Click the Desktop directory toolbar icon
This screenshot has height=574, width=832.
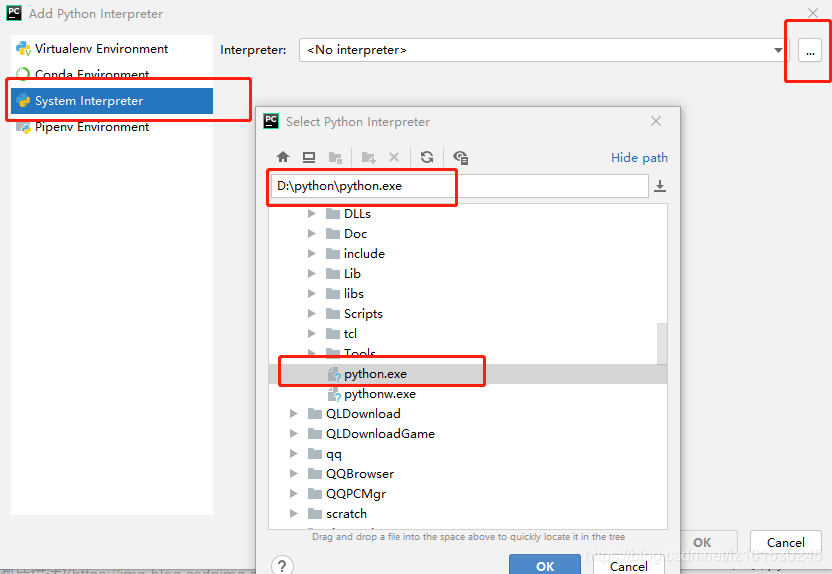309,157
